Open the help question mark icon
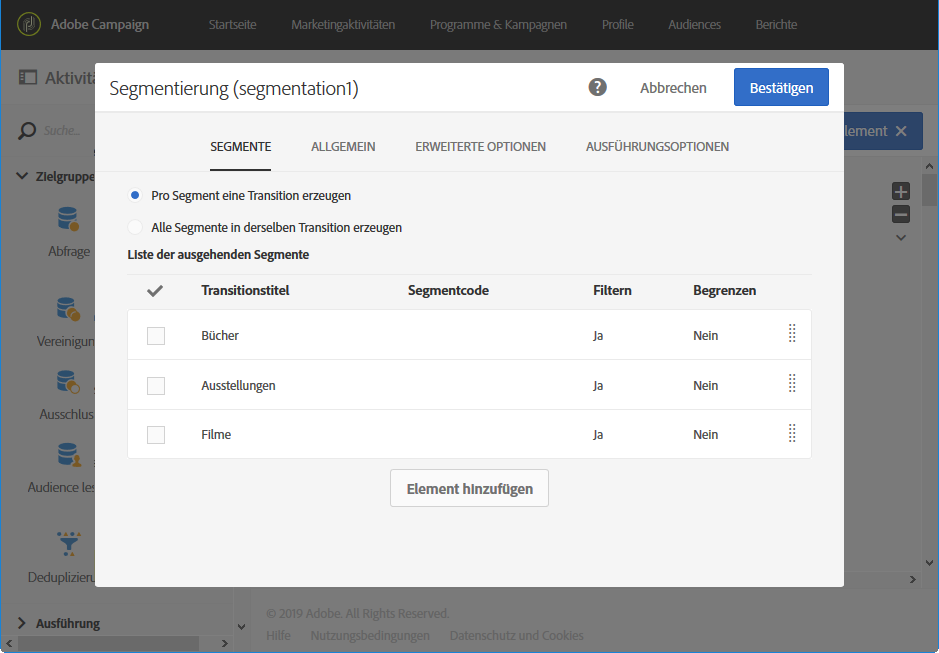 [x=598, y=87]
